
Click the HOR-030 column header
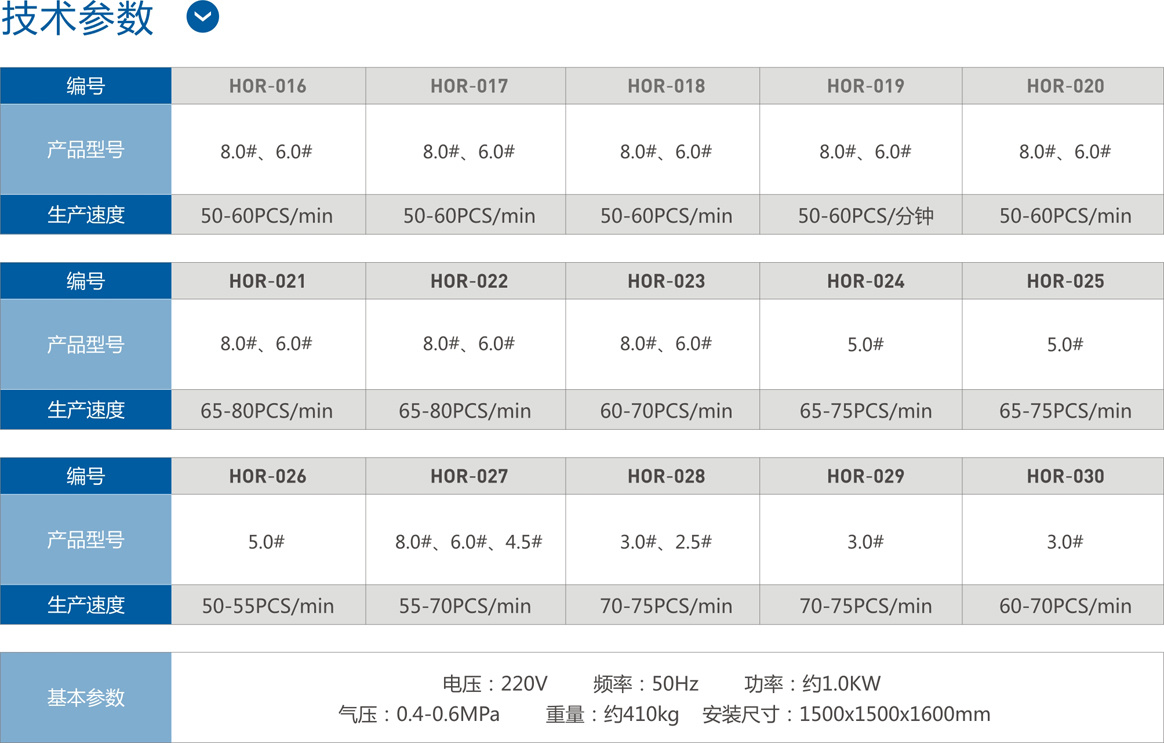click(1065, 477)
